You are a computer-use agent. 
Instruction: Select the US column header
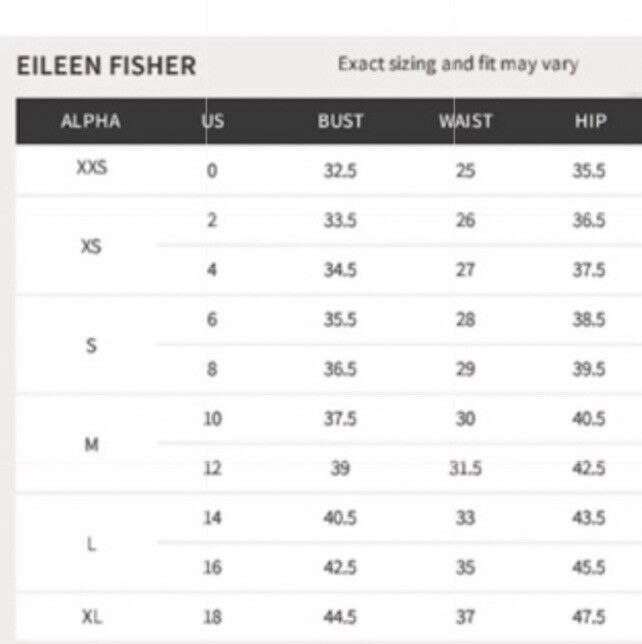(x=213, y=121)
